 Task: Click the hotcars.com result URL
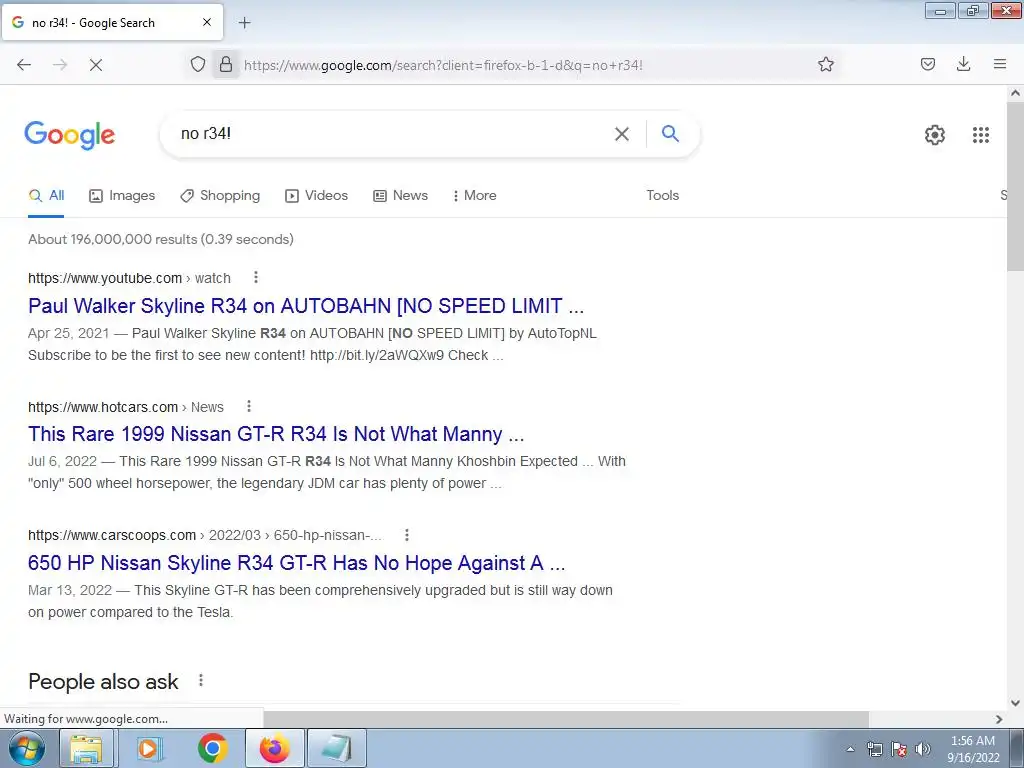[x=125, y=407]
